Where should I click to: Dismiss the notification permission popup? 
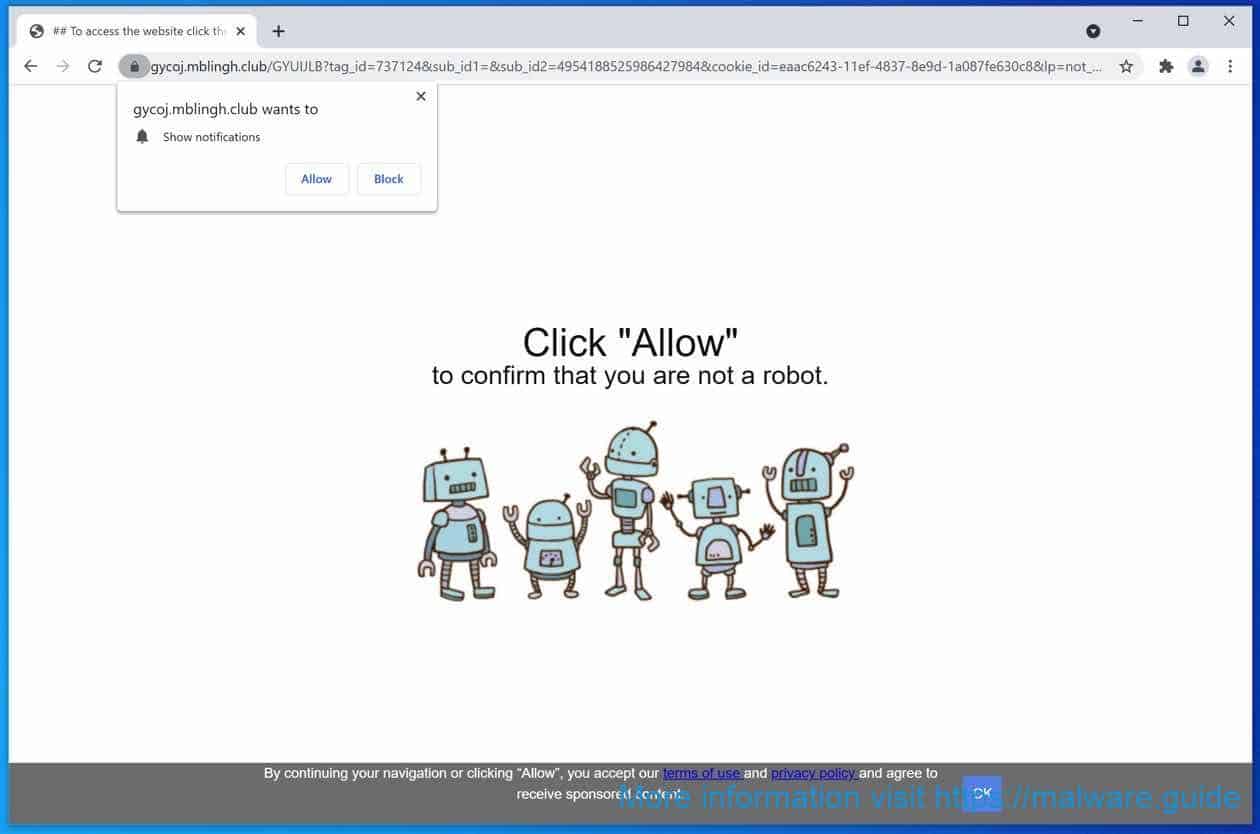(x=421, y=96)
